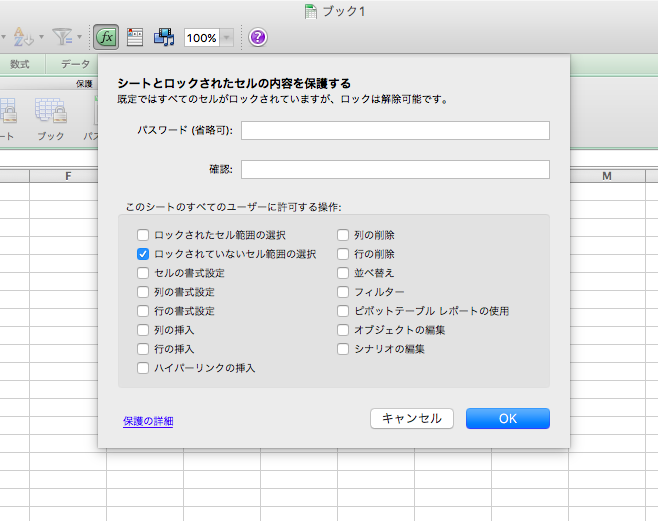
Task: Click the パスワード input field
Action: point(395,131)
